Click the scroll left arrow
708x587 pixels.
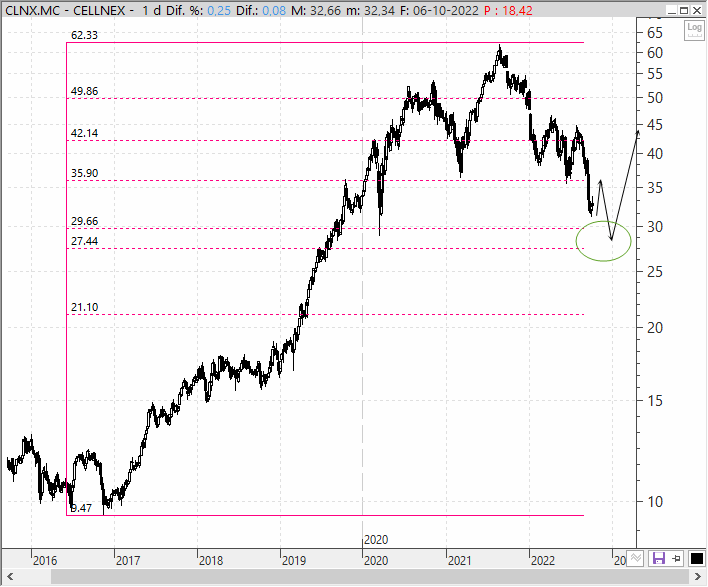coord(10,577)
